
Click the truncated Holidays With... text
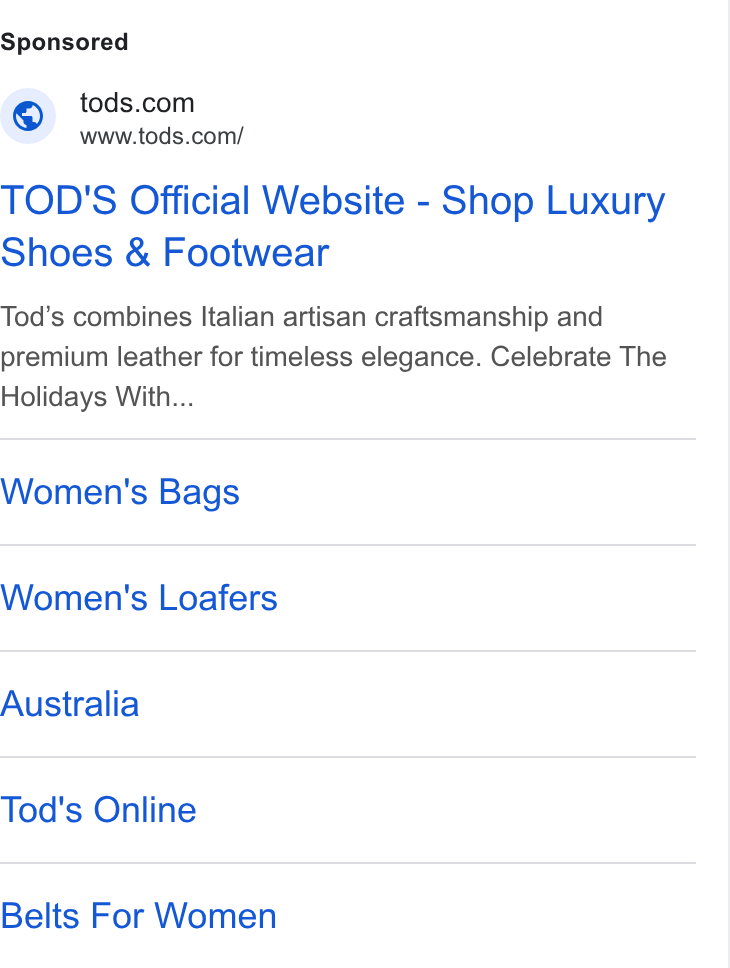(x=97, y=396)
